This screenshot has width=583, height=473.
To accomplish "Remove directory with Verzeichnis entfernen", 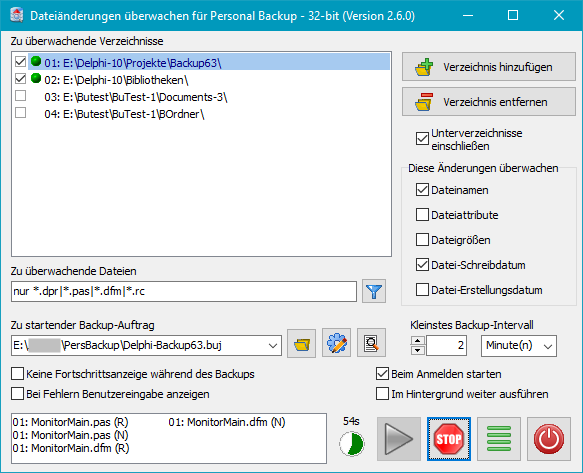I will [x=489, y=102].
